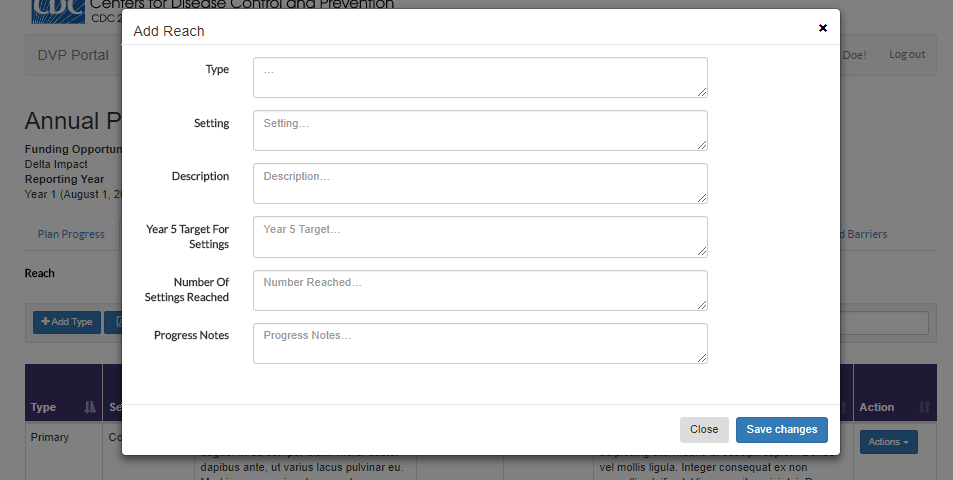Click the Save changes button
This screenshot has width=953, height=480.
coord(781,429)
